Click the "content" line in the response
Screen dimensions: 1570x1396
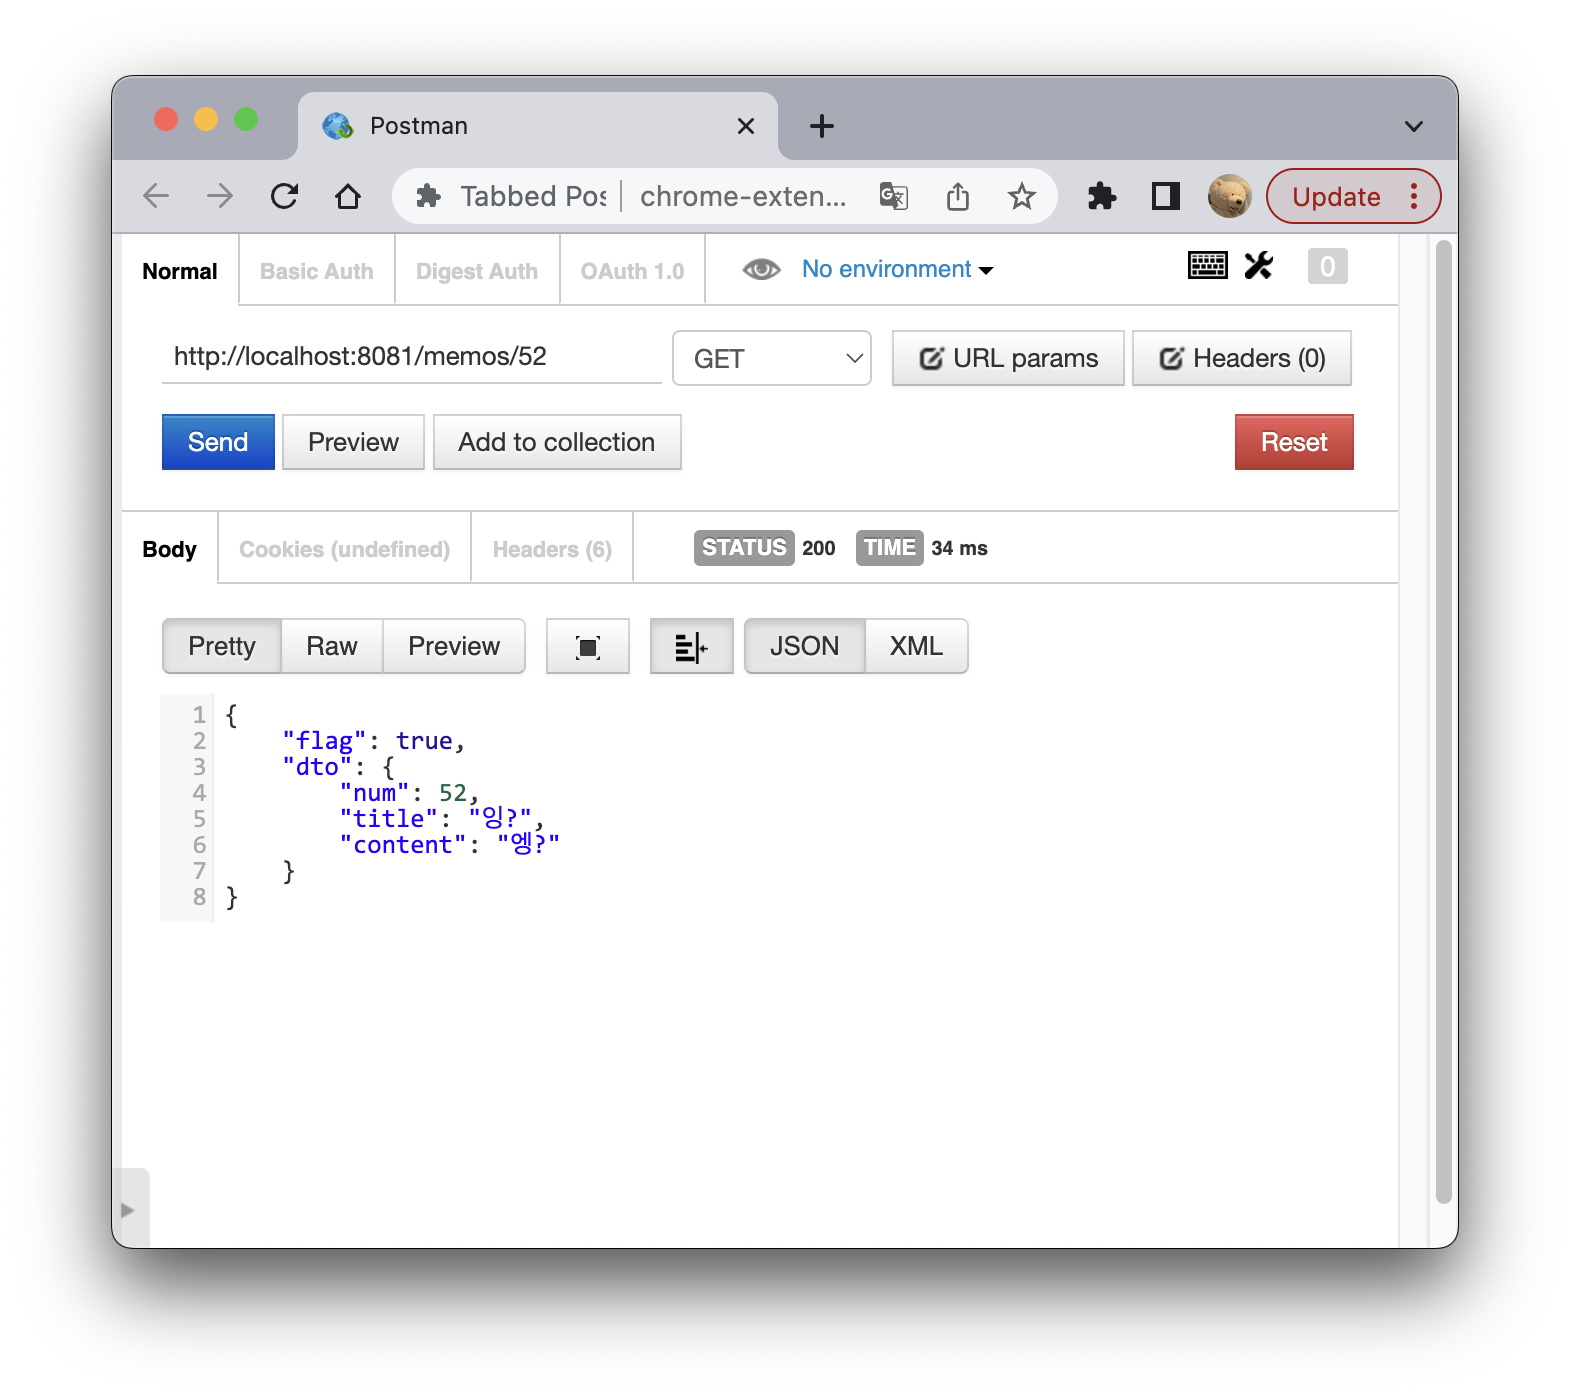coord(449,845)
